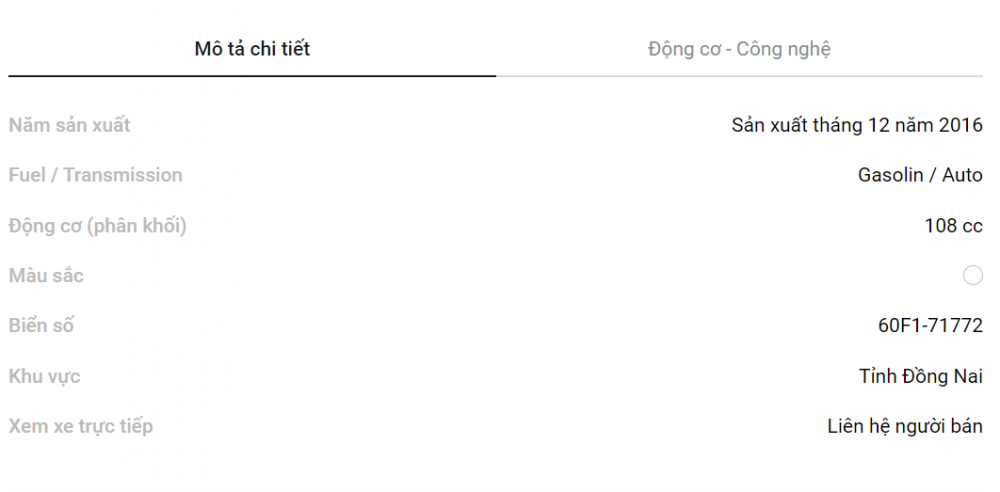The image size is (1000, 492).
Task: Click the active tab underline indicator
Action: [252, 76]
